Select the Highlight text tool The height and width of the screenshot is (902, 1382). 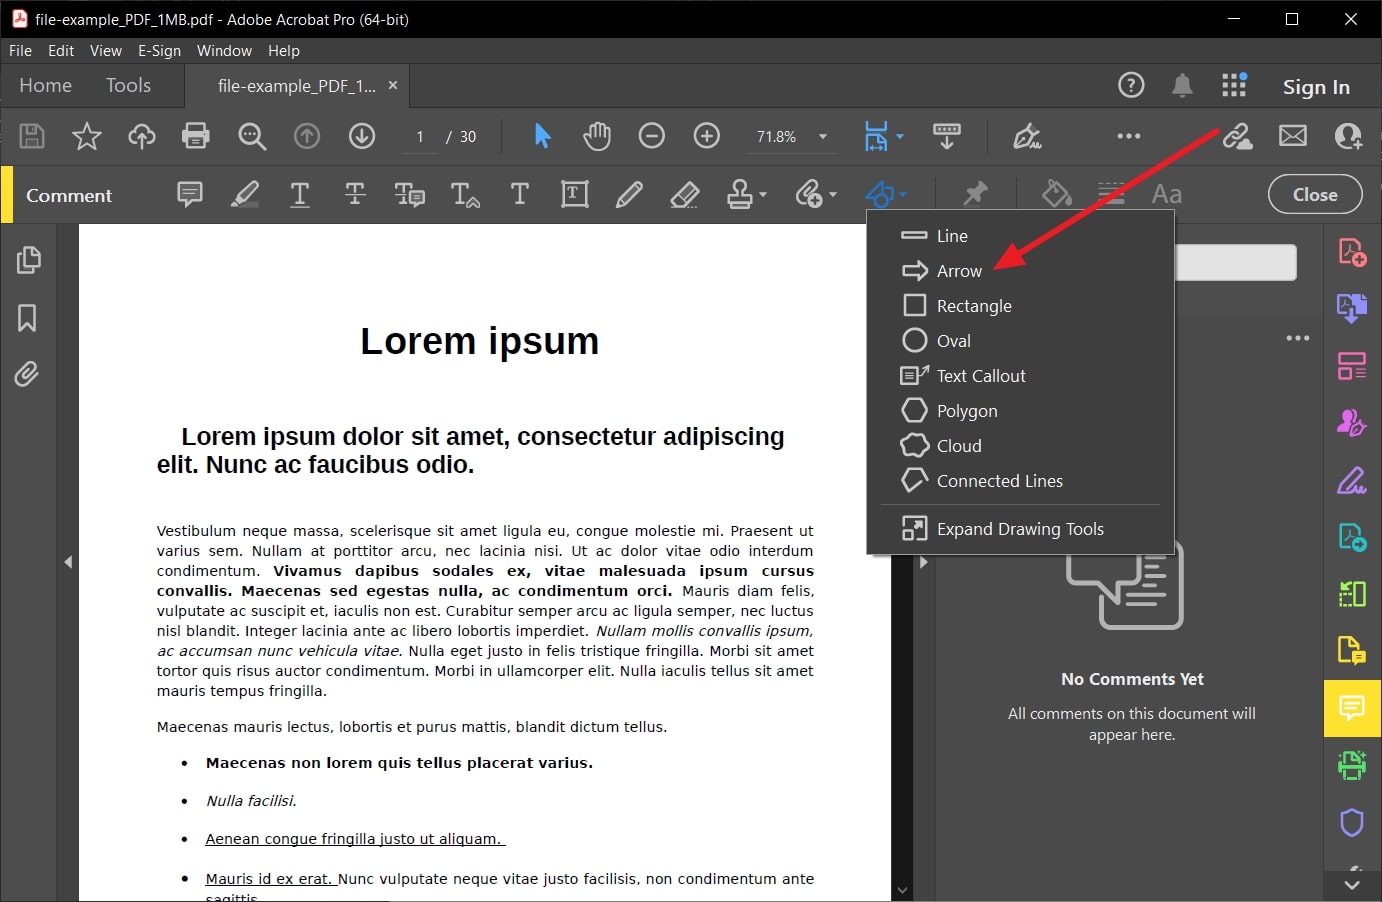(x=244, y=194)
